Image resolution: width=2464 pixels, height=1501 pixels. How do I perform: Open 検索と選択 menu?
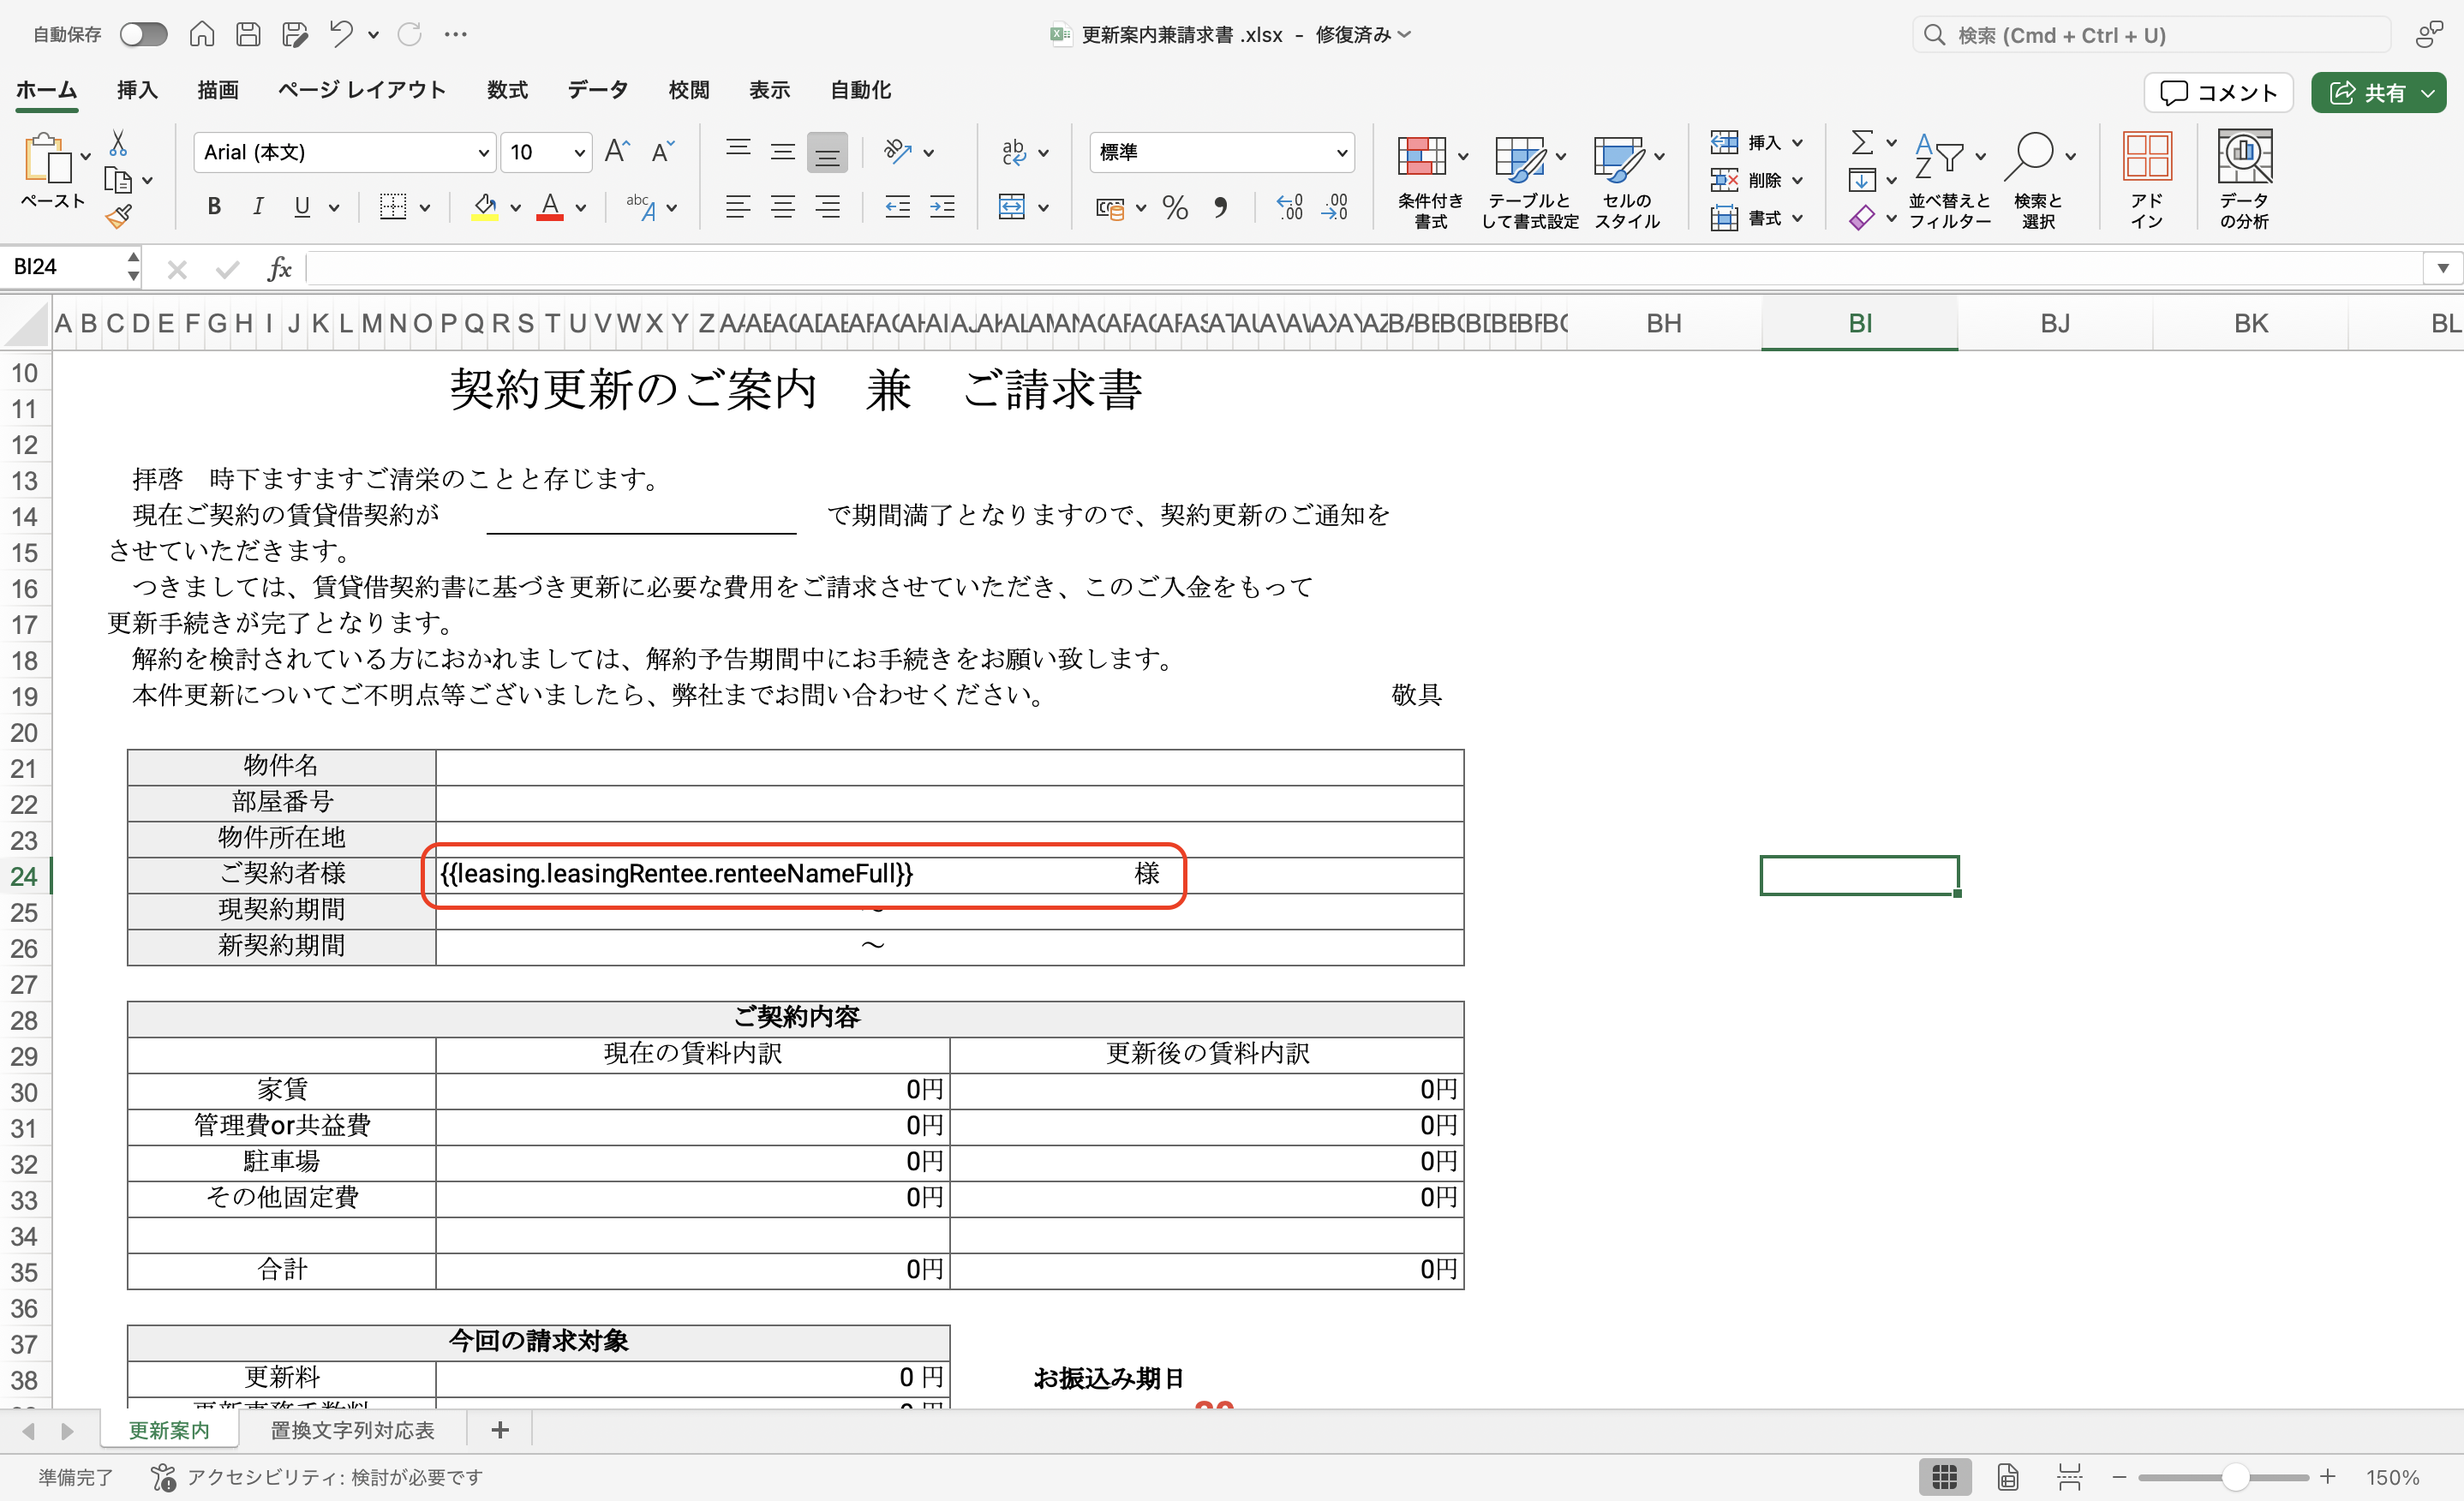click(2039, 180)
